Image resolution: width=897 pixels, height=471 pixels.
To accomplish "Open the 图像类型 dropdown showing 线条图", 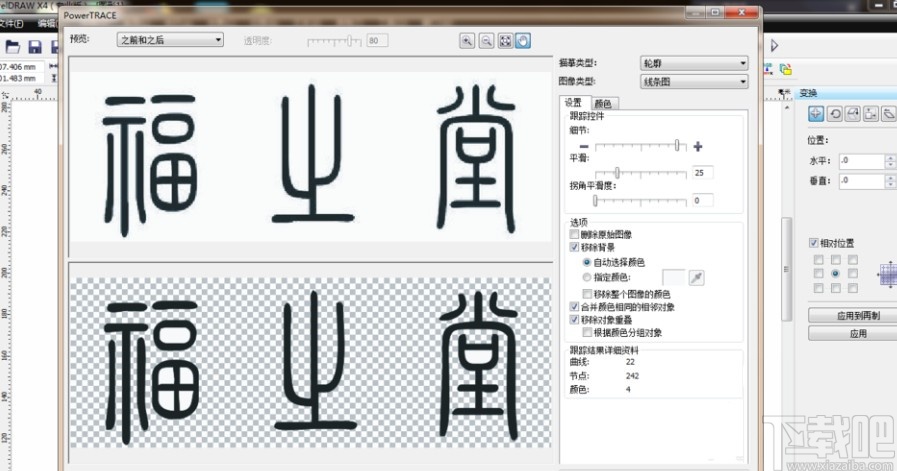I will point(693,82).
